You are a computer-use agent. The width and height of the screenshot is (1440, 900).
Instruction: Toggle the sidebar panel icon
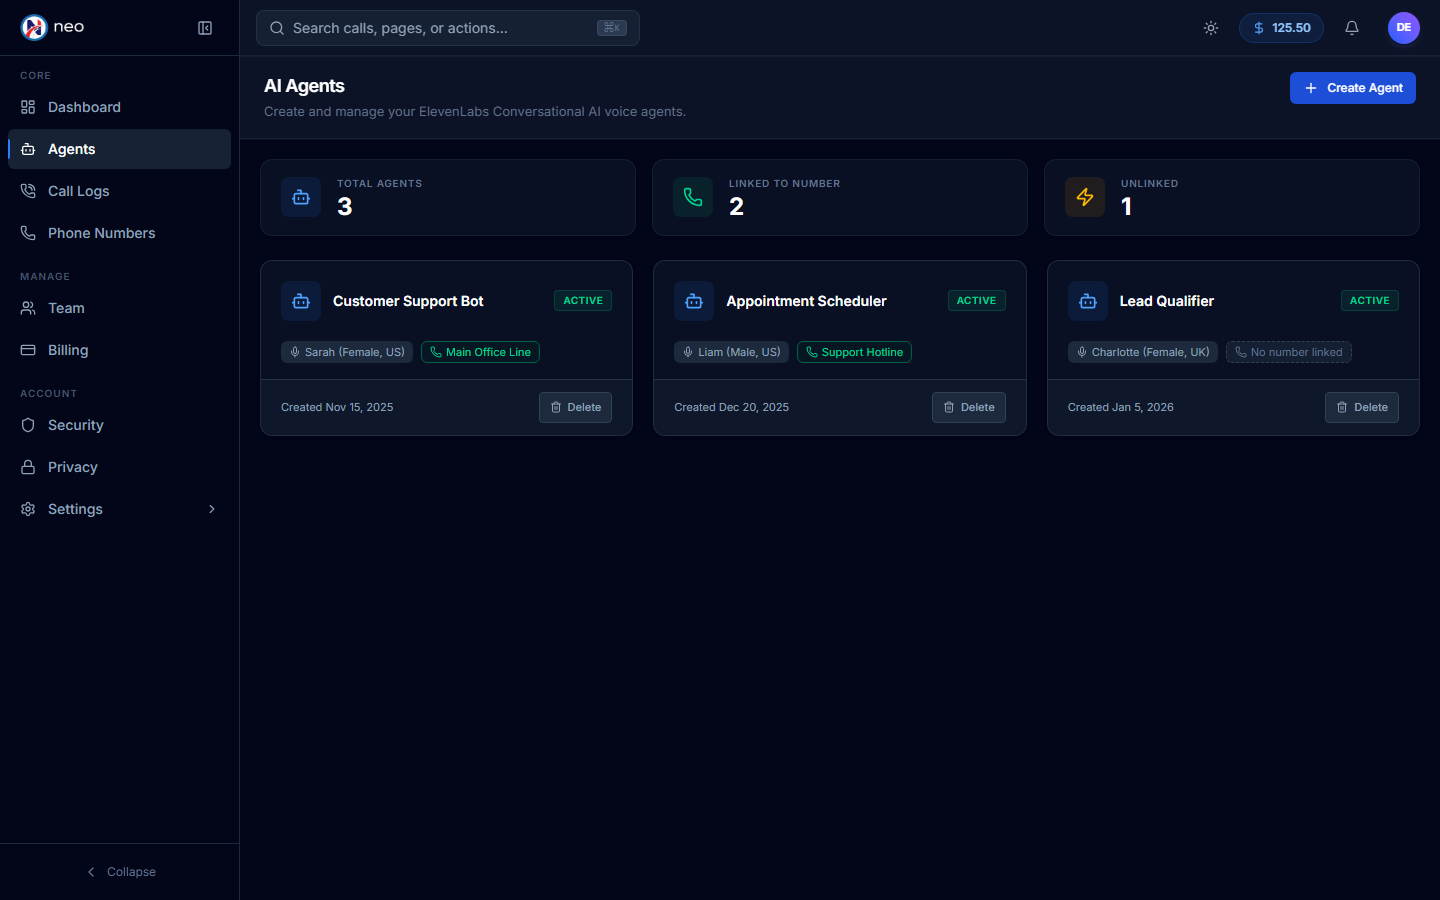pos(205,28)
